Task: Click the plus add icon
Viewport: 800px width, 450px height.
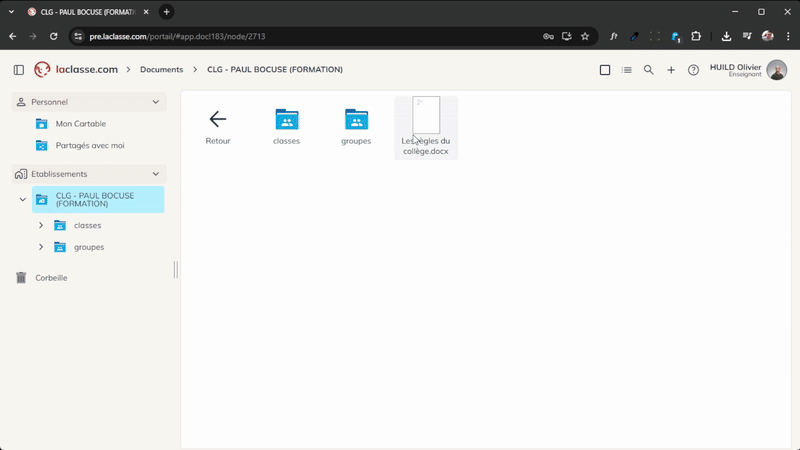Action: pos(671,70)
